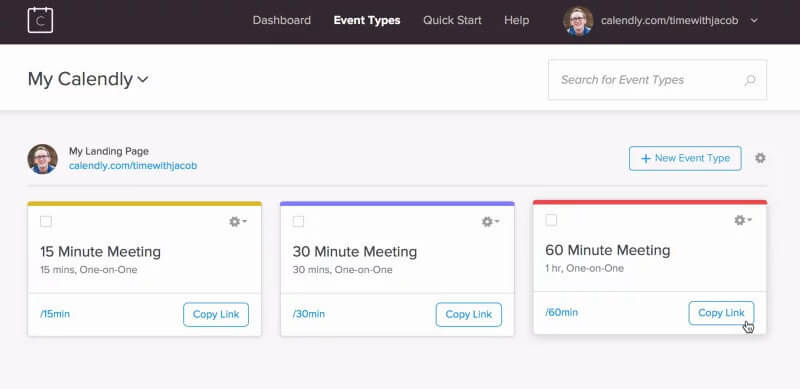Open the /30min event link
The width and height of the screenshot is (800, 389).
point(309,314)
